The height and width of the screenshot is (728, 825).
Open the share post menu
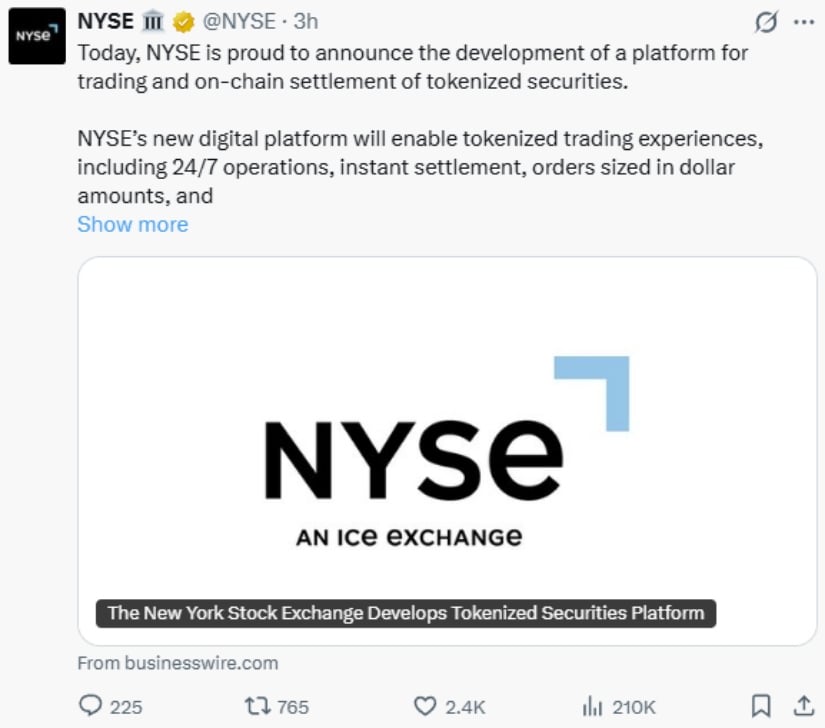coord(802,706)
